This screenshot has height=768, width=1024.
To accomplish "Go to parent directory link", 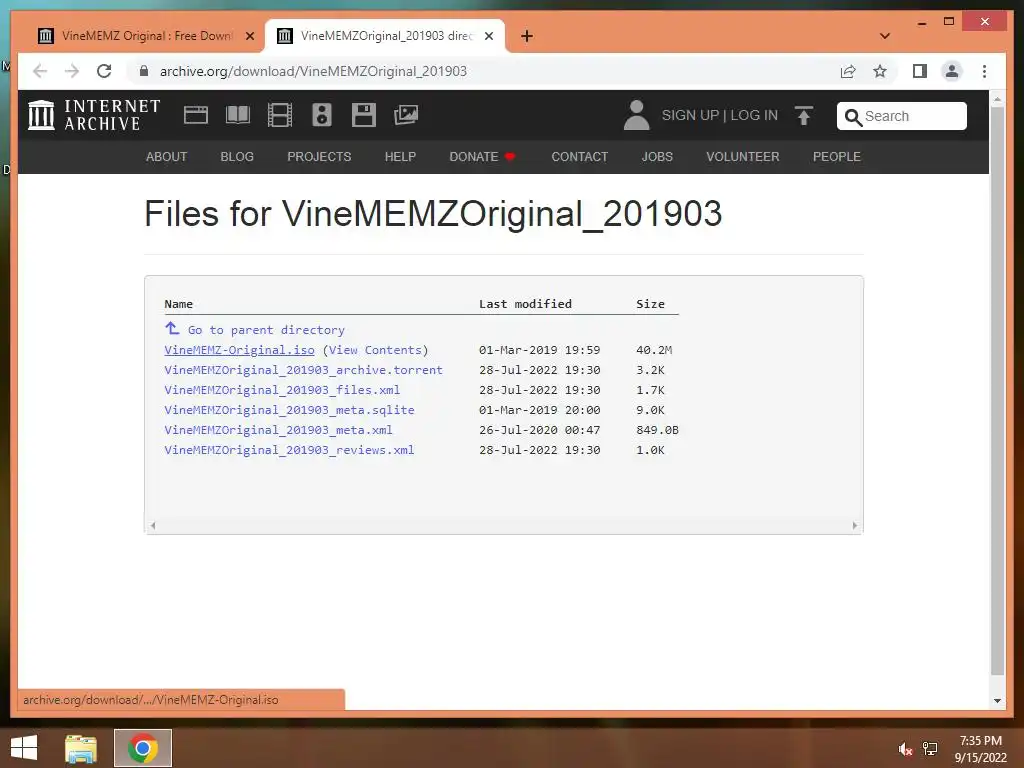I will pyautogui.click(x=266, y=330).
